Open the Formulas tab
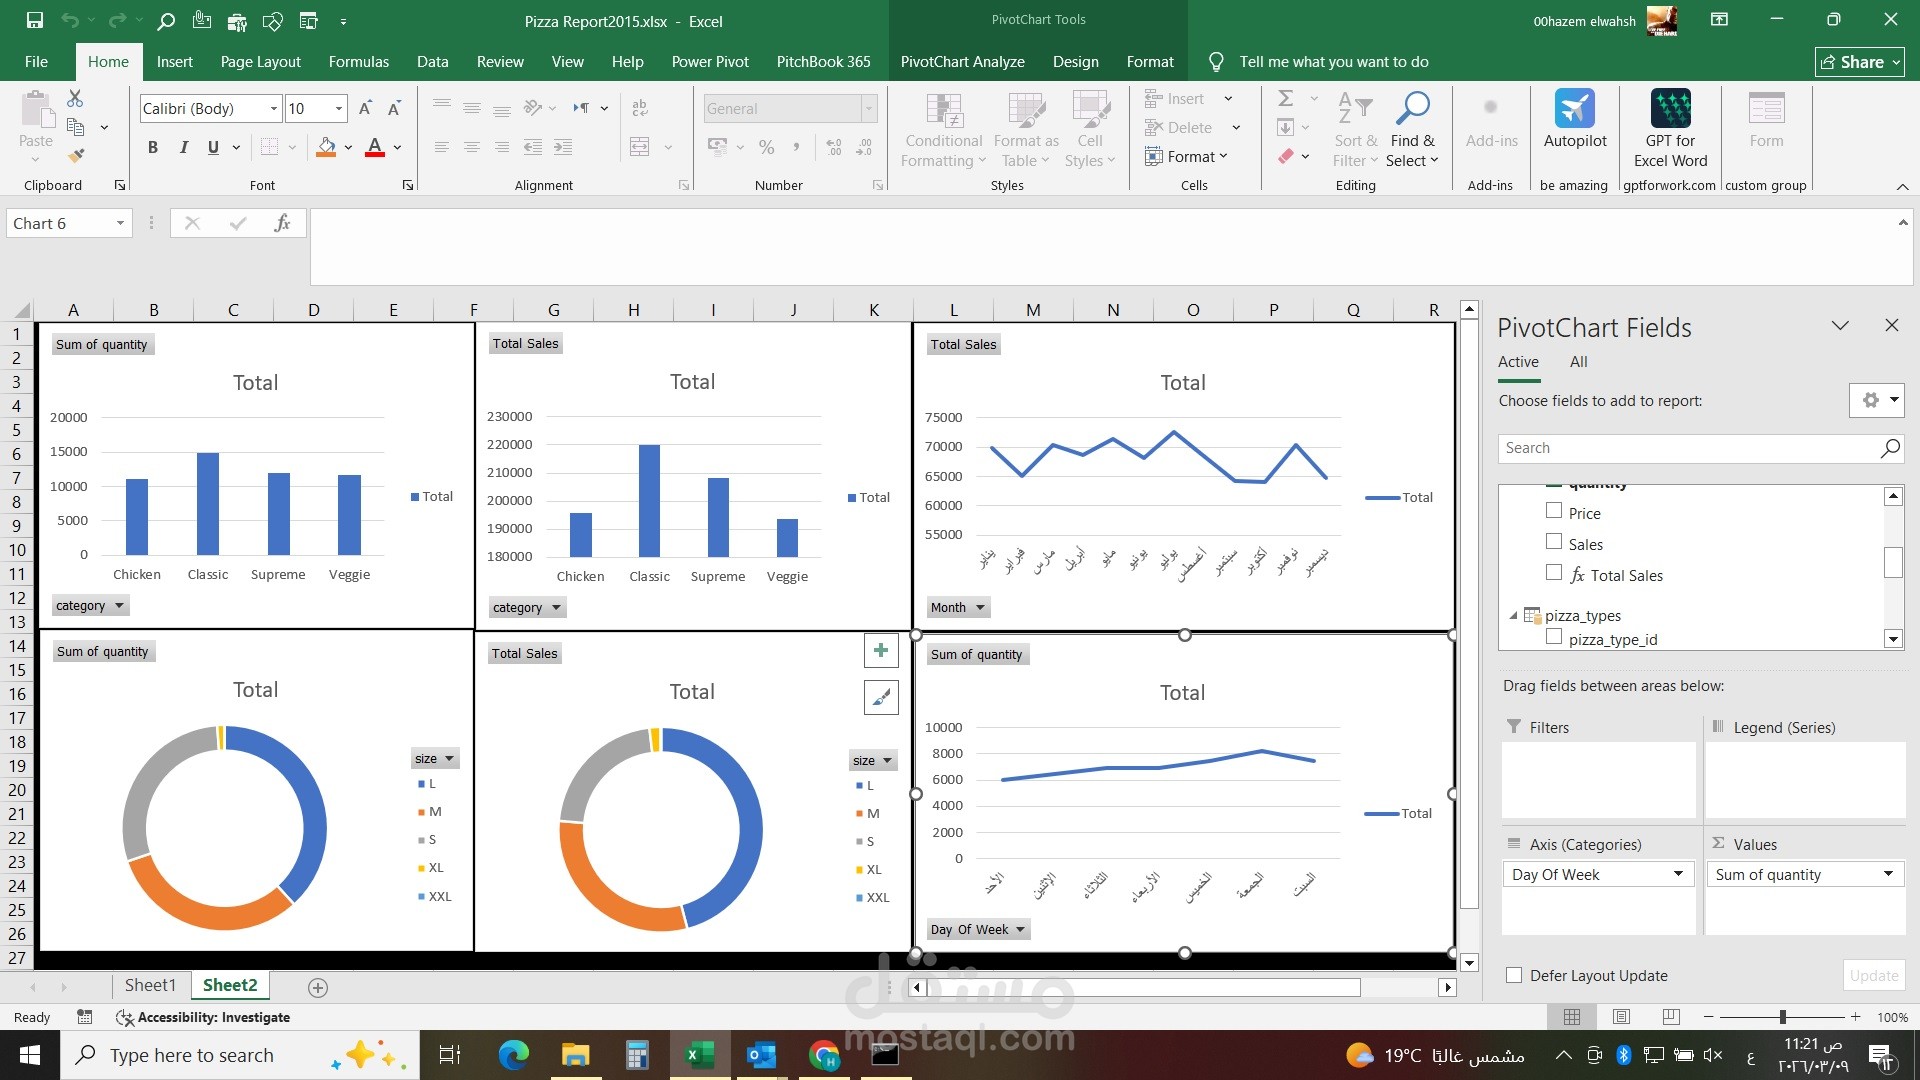 coord(358,62)
